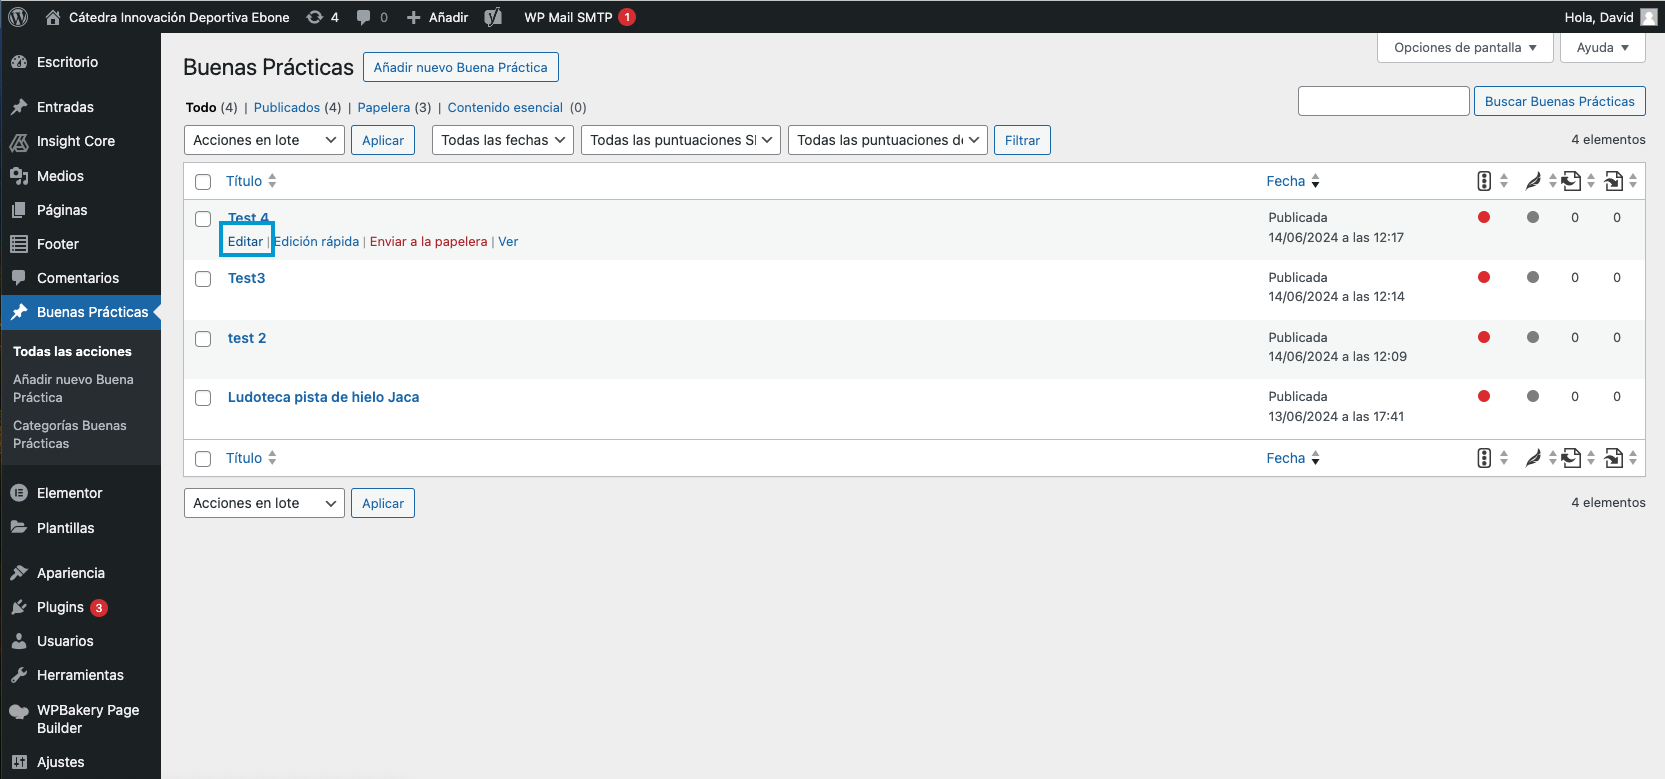This screenshot has height=779, width=1665.
Task: Open the Yoast SEO icon in admin bar
Action: 493,17
